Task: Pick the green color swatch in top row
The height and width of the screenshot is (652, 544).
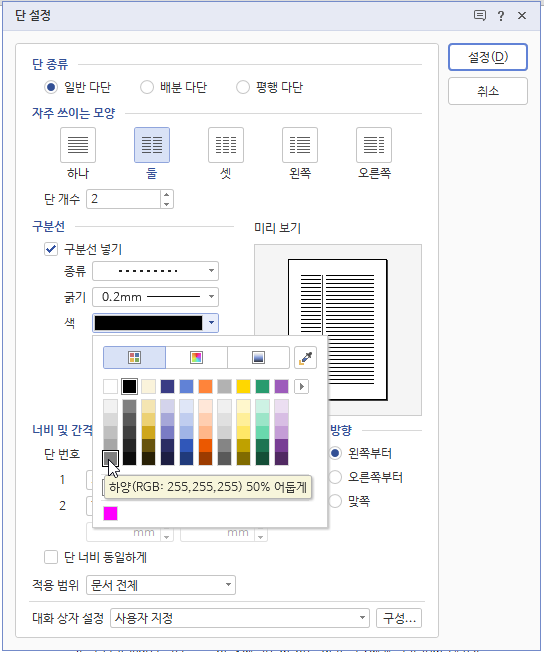Action: point(262,387)
